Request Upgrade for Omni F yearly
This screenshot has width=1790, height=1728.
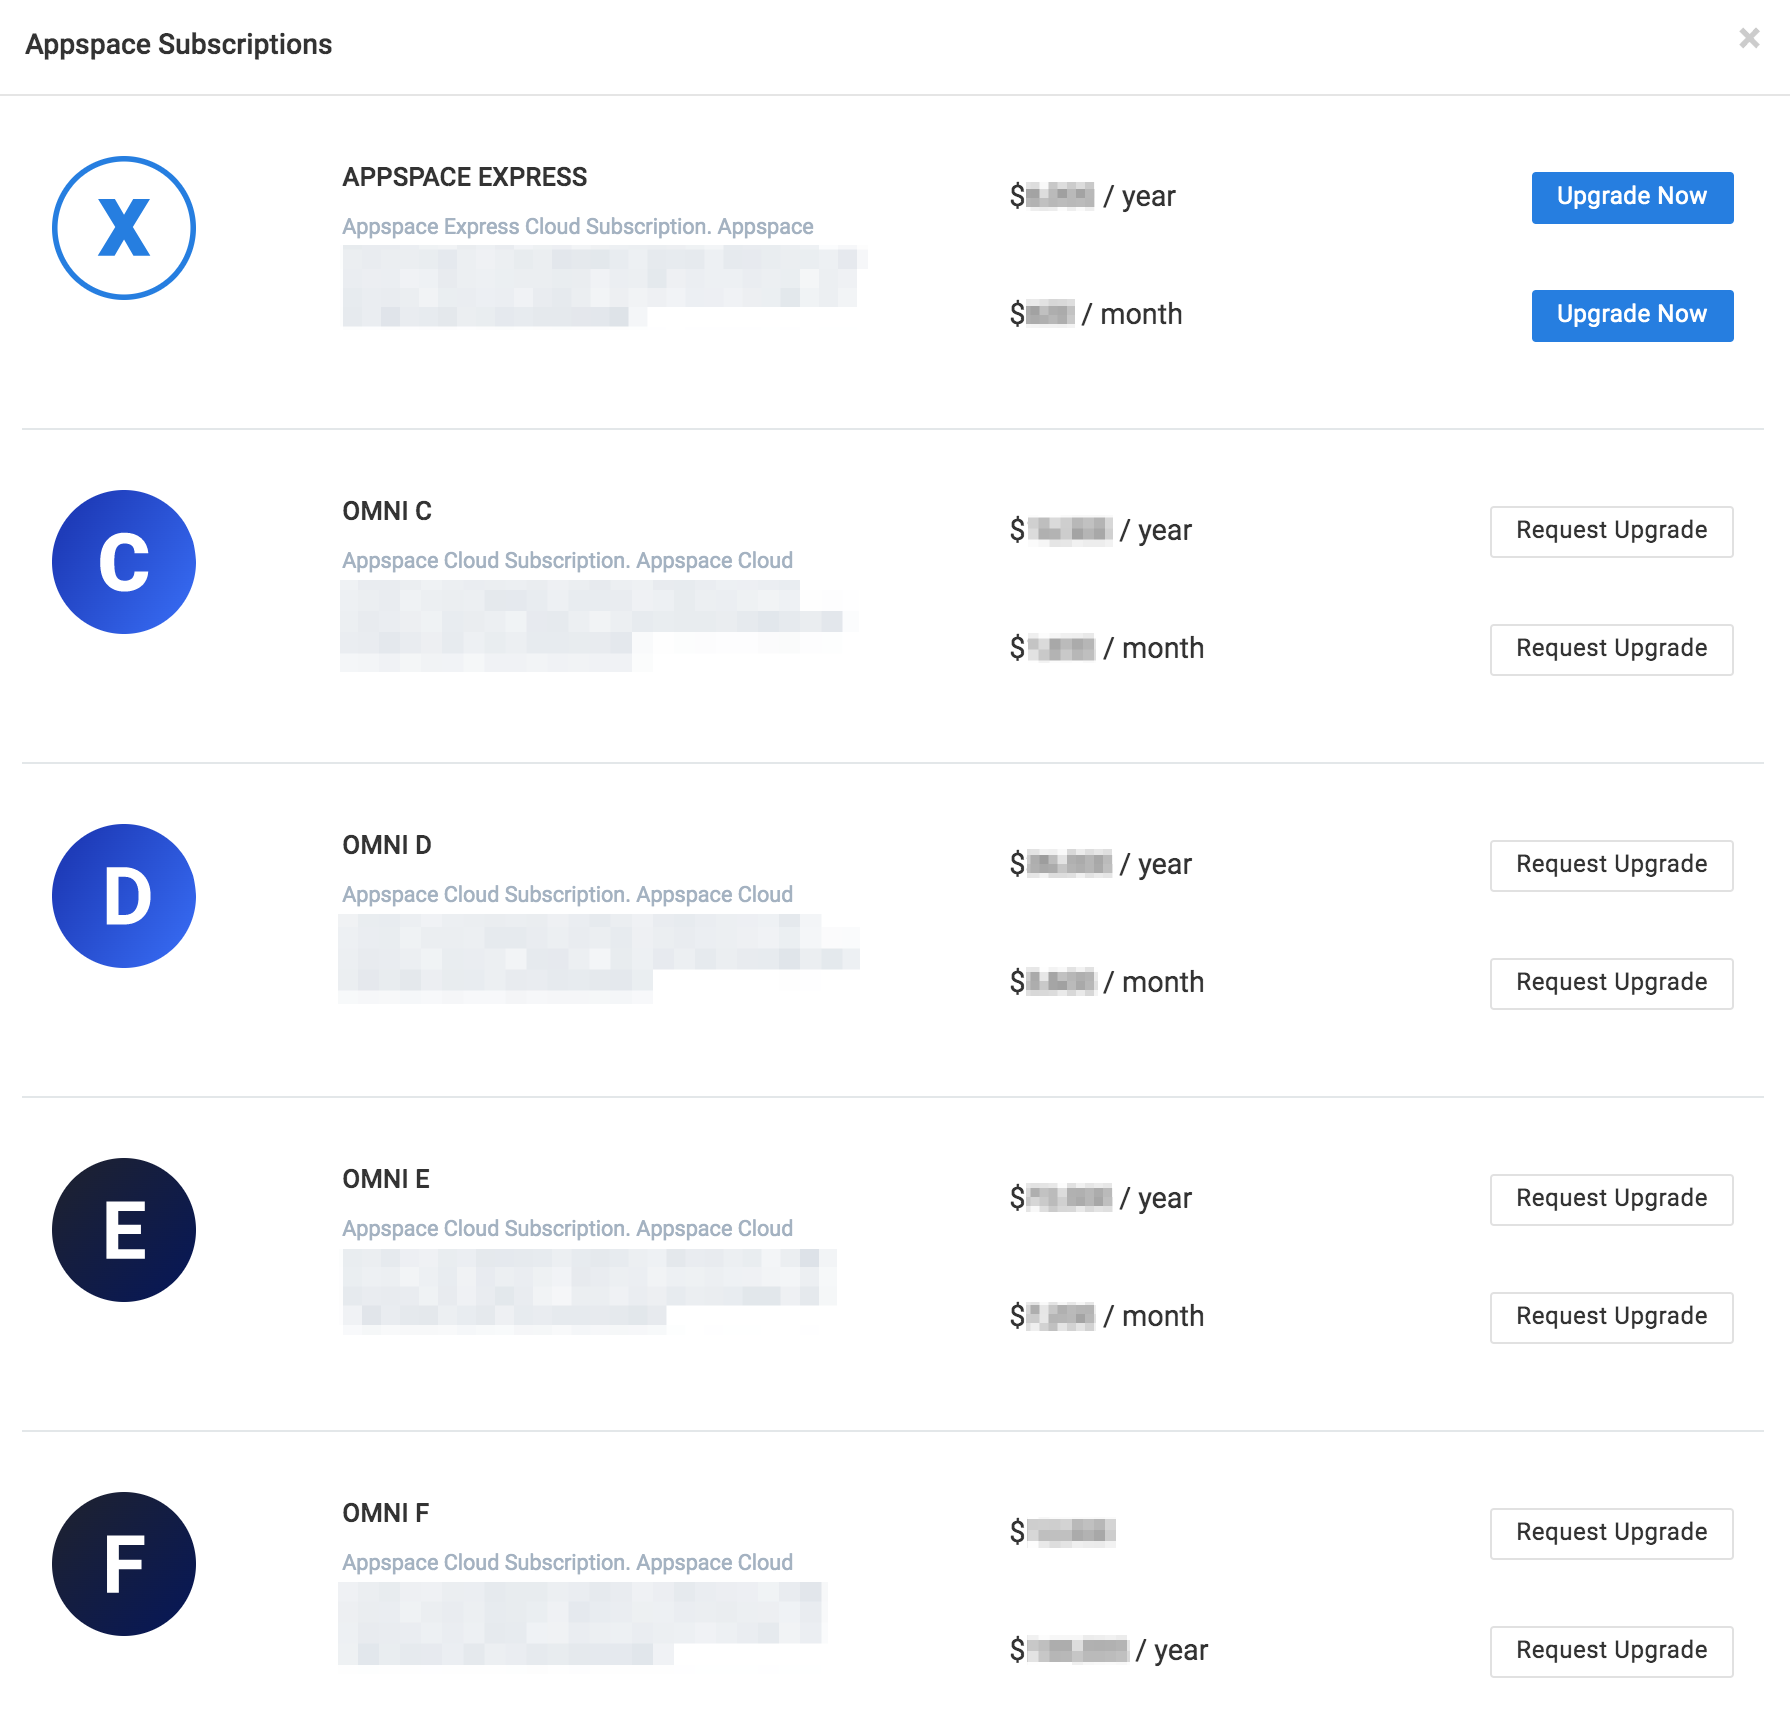coord(1611,1651)
